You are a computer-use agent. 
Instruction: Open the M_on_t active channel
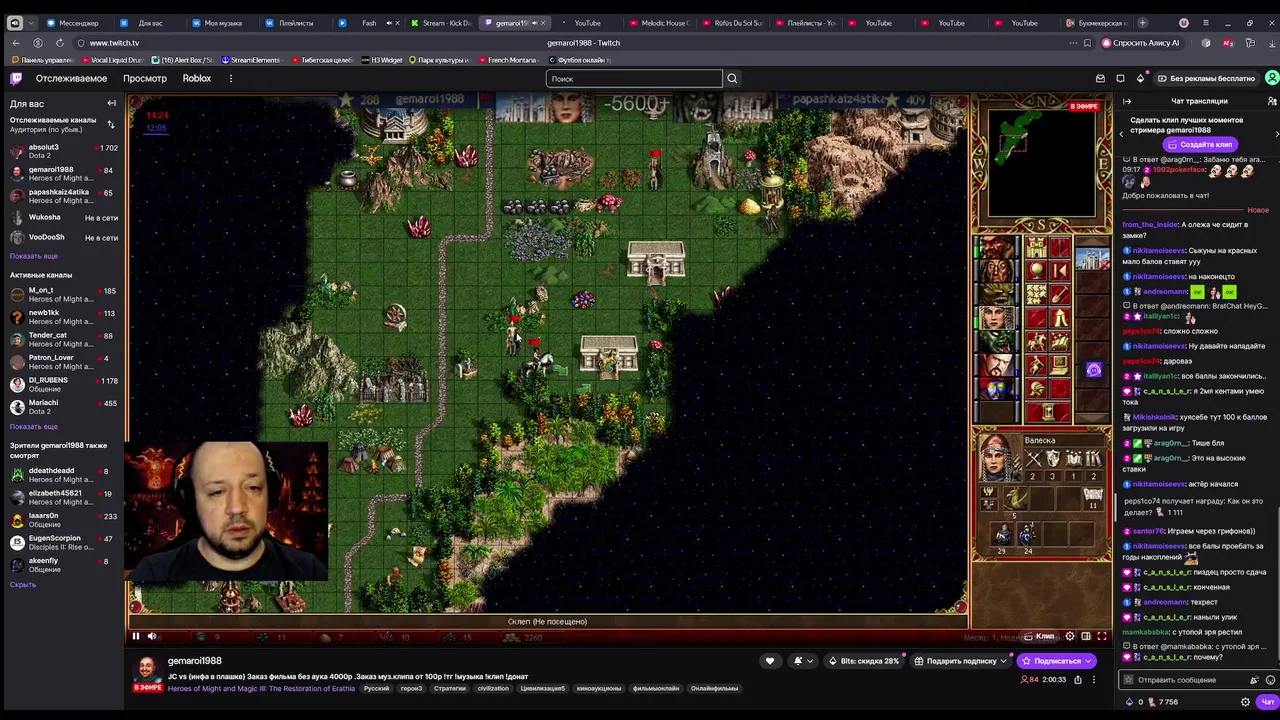(63, 294)
